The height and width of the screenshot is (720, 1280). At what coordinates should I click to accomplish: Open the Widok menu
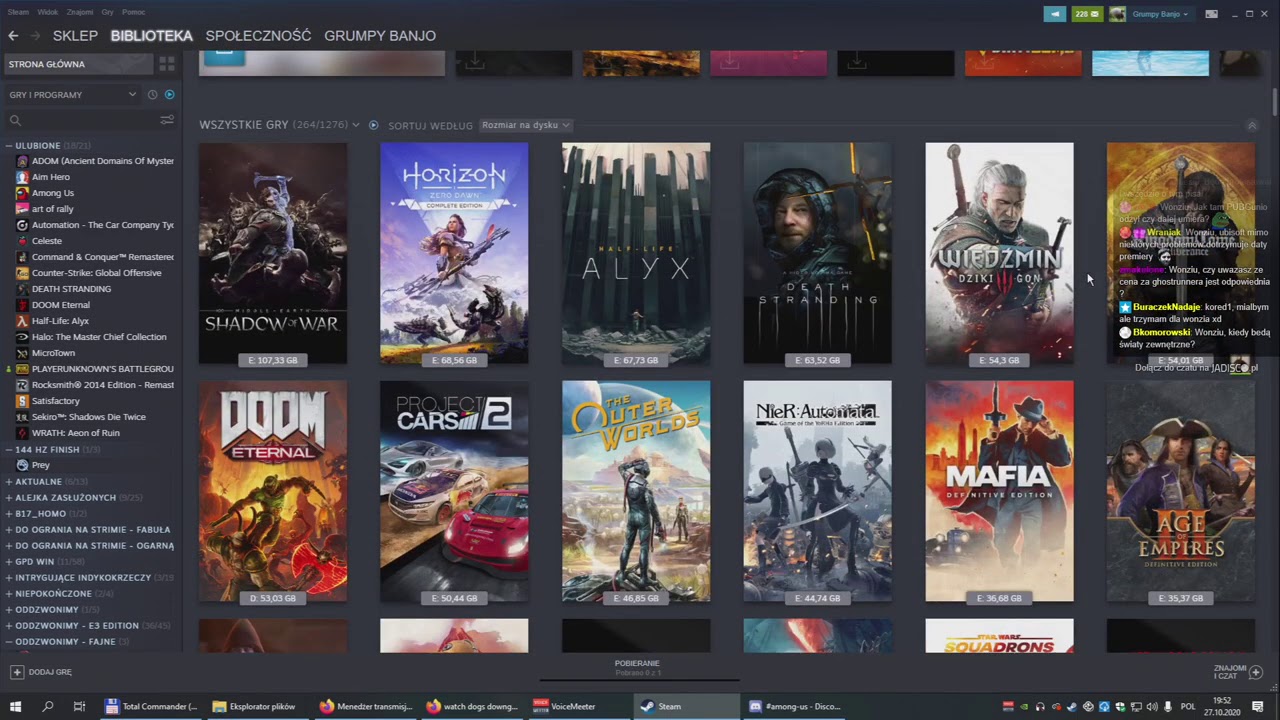[x=47, y=12]
